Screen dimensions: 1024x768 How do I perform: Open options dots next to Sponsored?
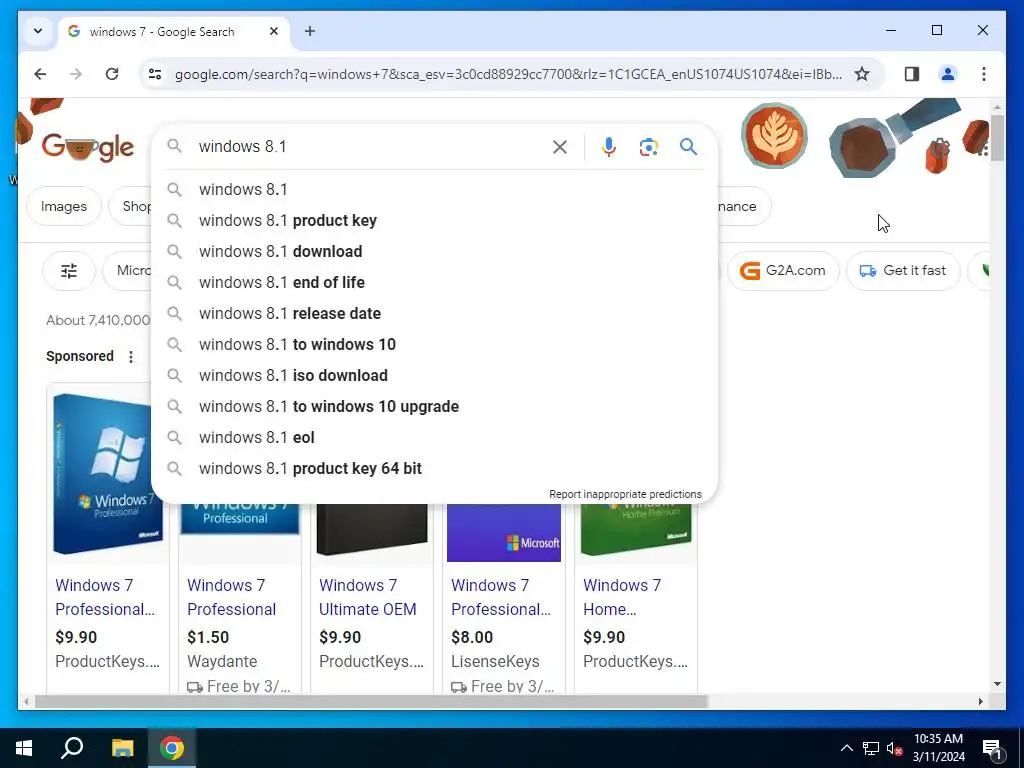click(x=131, y=357)
